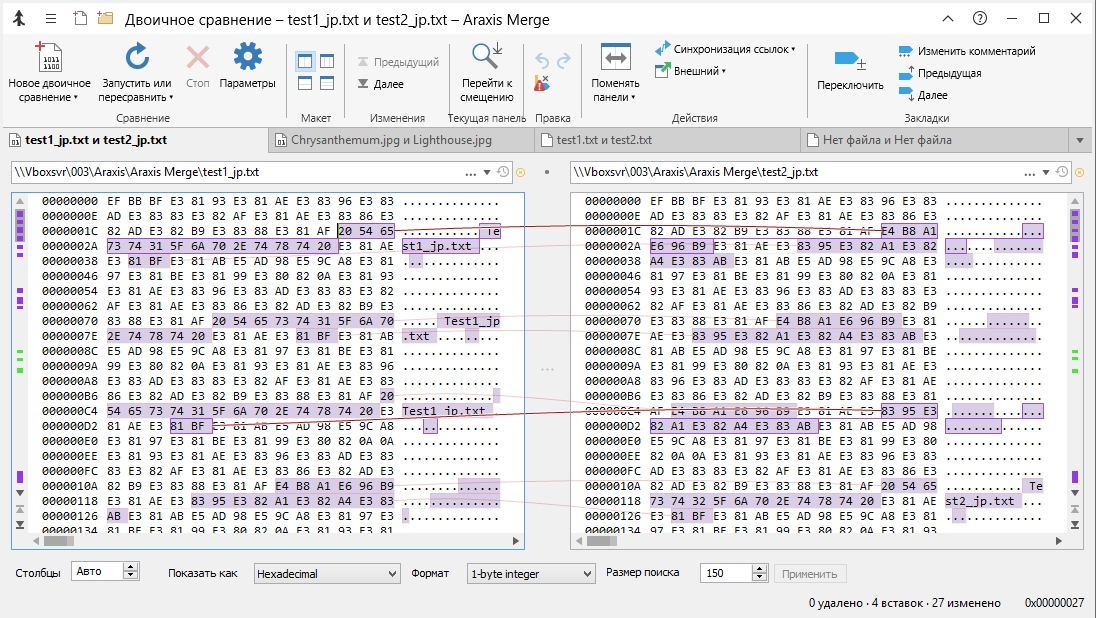Click browse ellipsis for right file path

pyautogui.click(x=1030, y=173)
